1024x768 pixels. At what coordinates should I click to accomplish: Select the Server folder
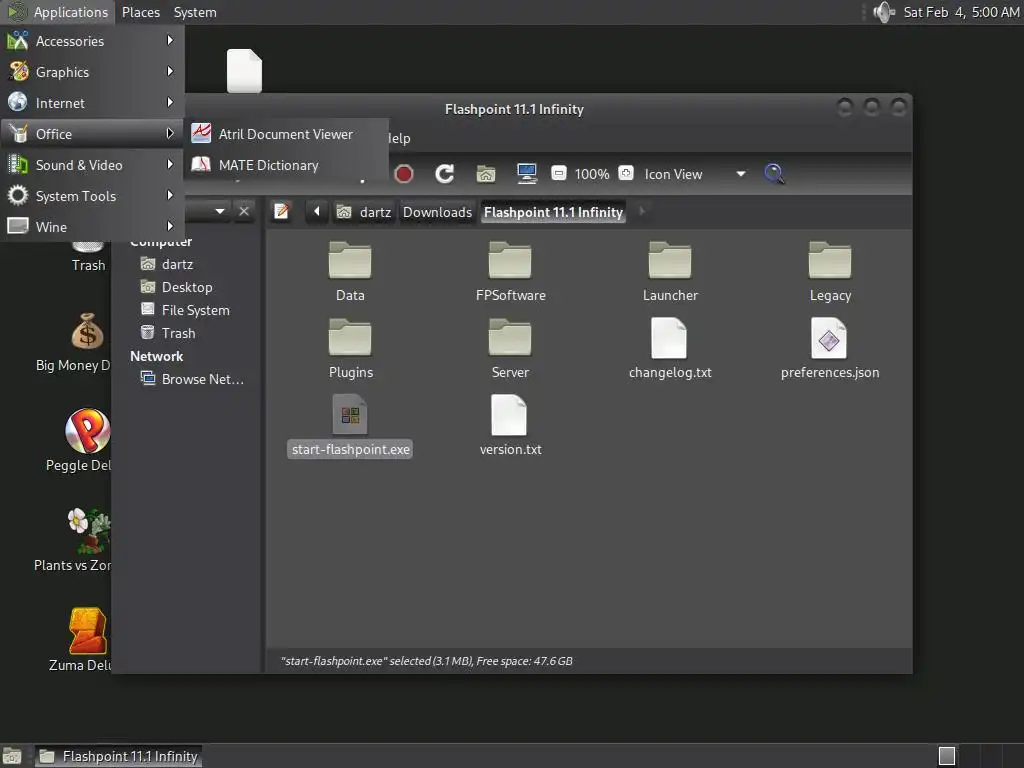coord(510,349)
